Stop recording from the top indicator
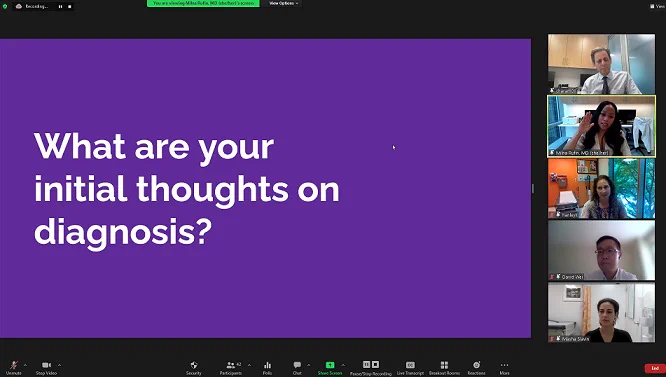This screenshot has height=377, width=666. (70, 6)
